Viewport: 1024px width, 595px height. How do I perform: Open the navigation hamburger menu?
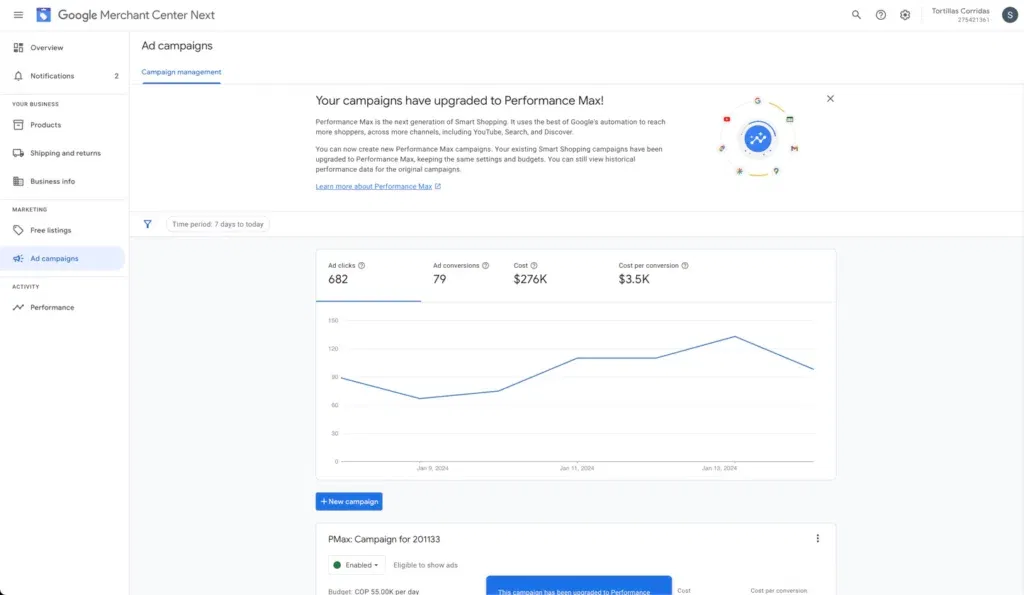pos(17,15)
